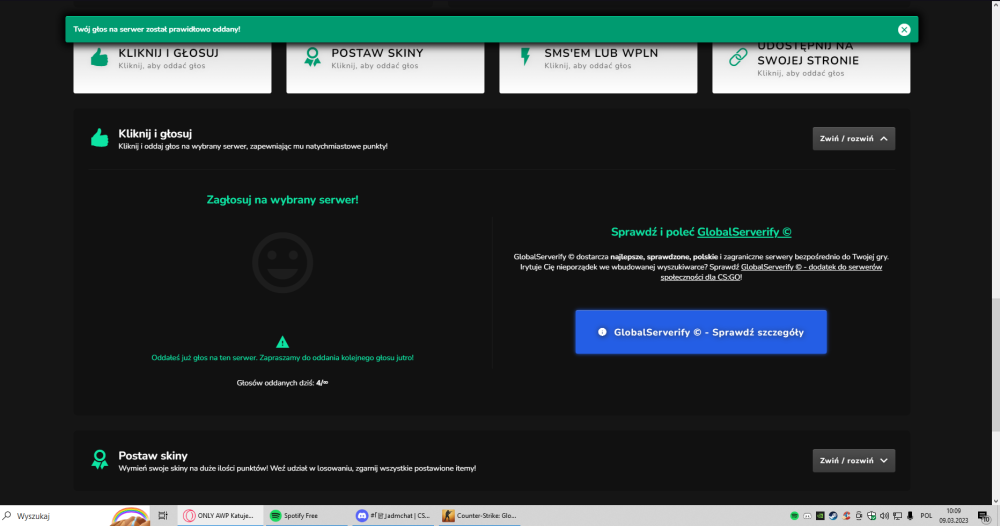
Task: Switch to the Discord window on the taskbar
Action: coord(392,516)
